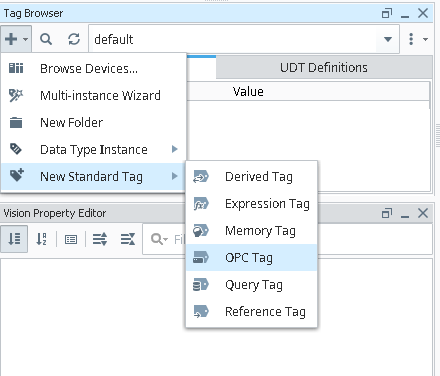This screenshot has width=440, height=376.
Task: Expand Data Type Instance submenu arrow
Action: [174, 149]
